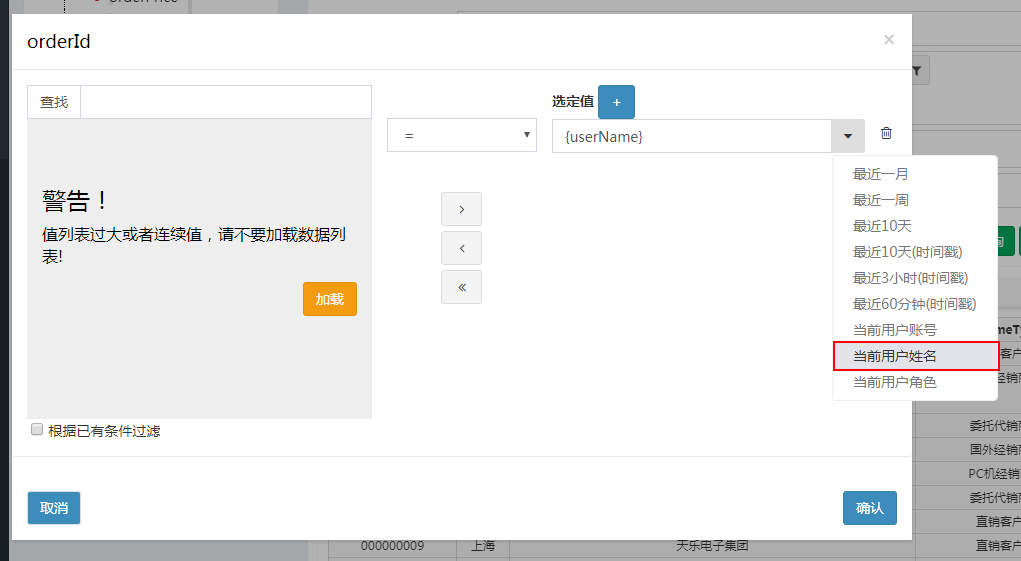Screen dimensions: 1021x561
Task: Move selected item right with > arrow
Action: pos(462,209)
